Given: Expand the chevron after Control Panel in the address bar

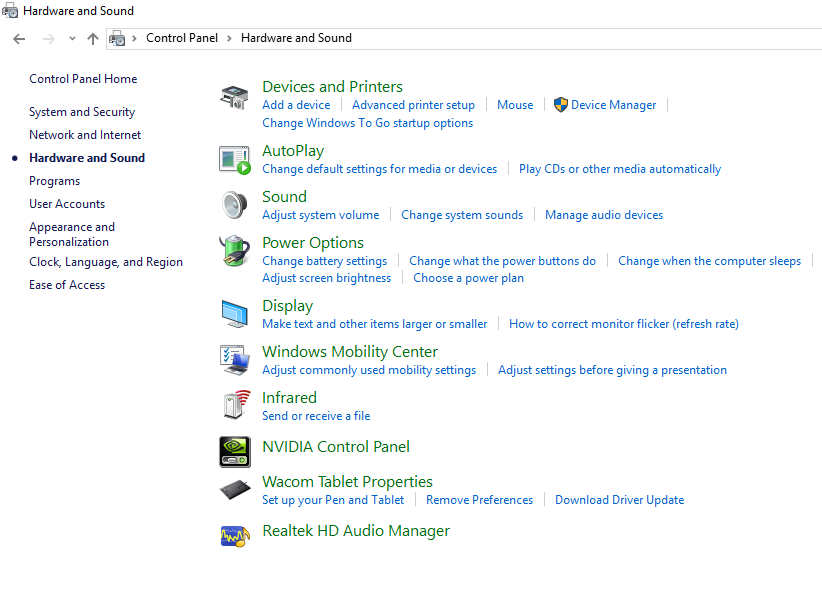Looking at the screenshot, I should click(229, 38).
